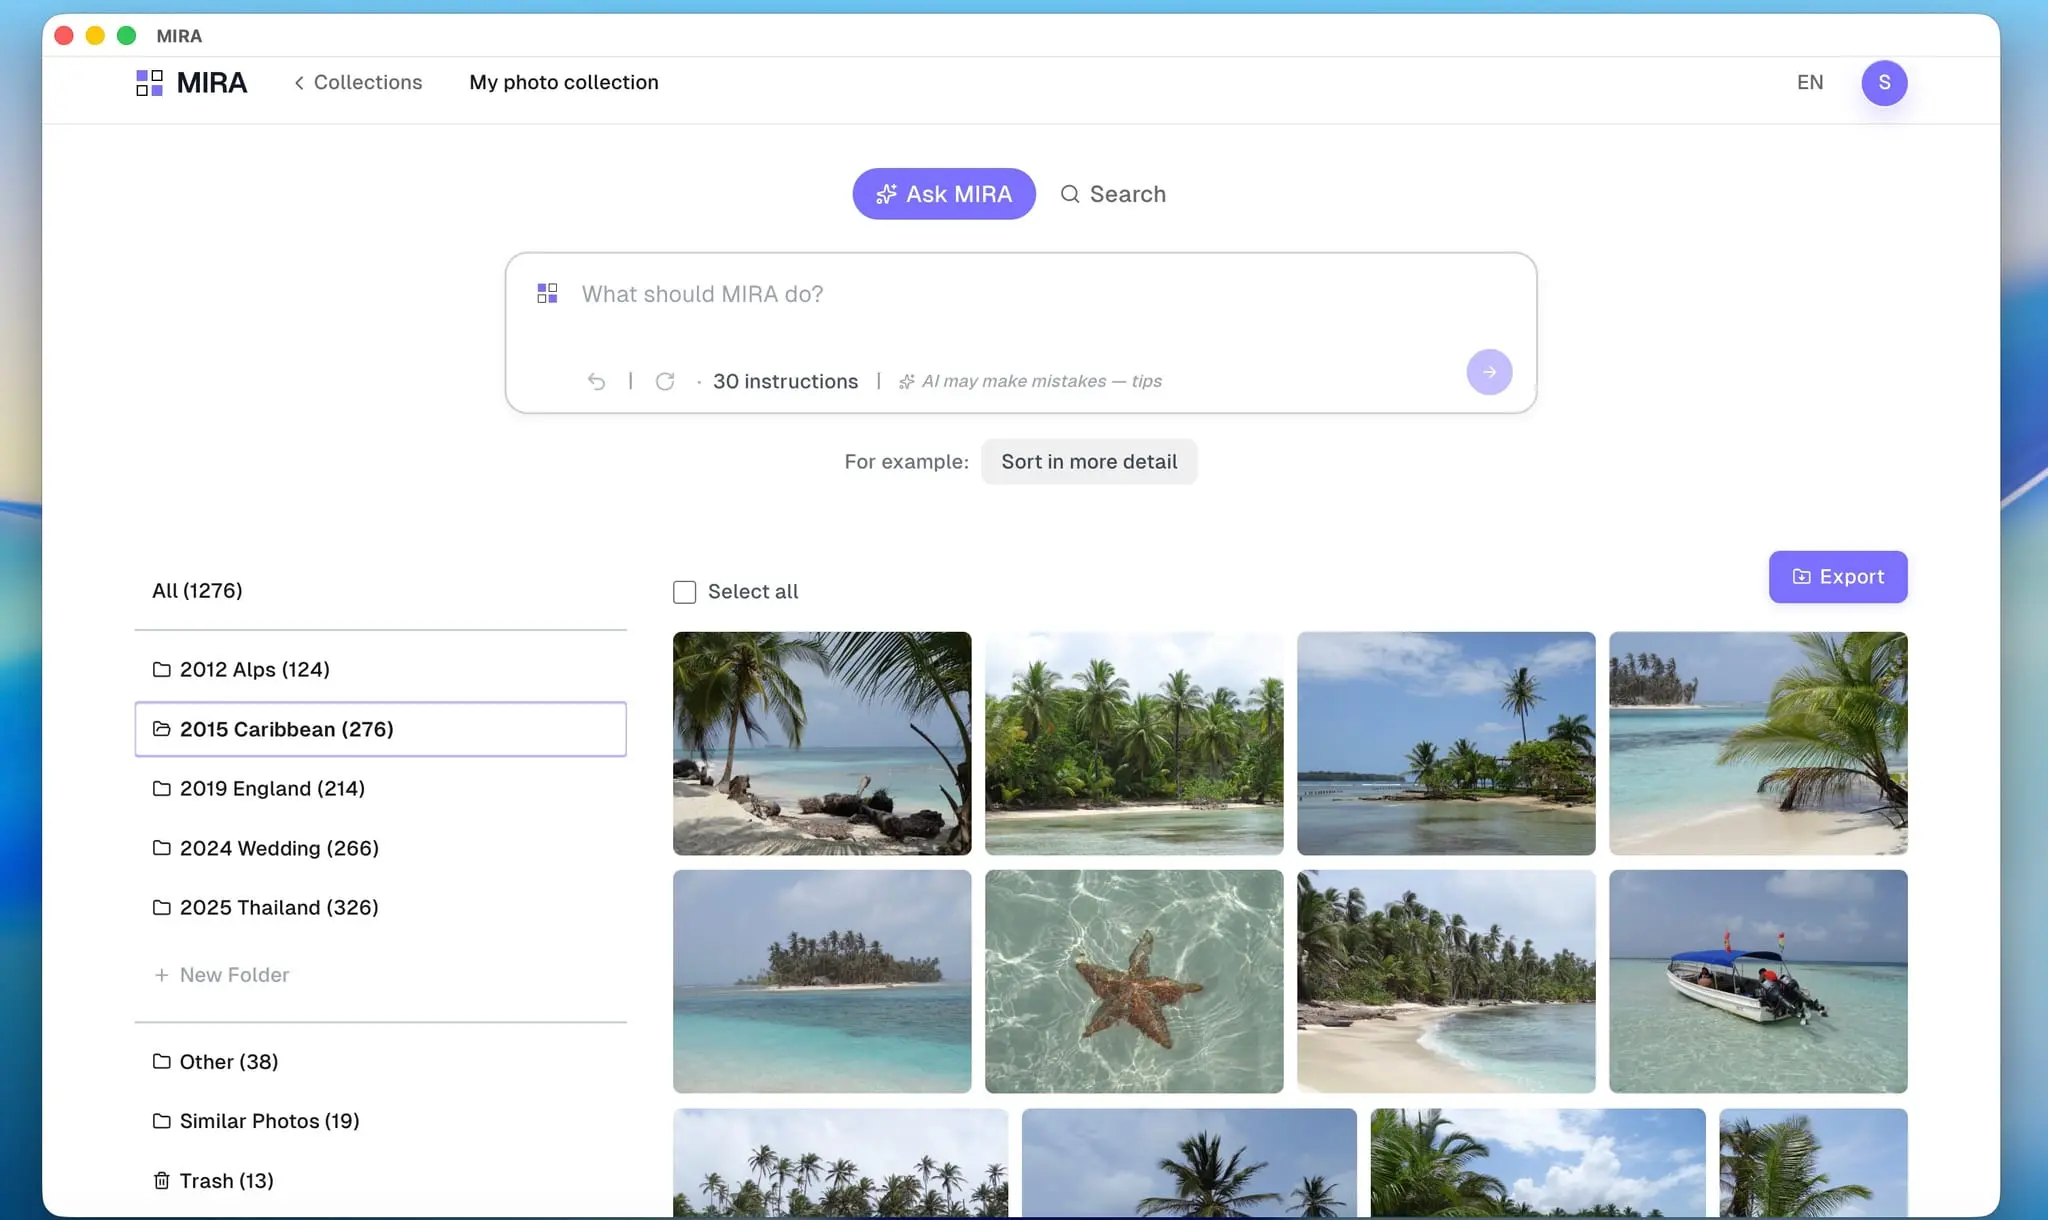Open the leaning palm over sand photo

tap(1758, 743)
